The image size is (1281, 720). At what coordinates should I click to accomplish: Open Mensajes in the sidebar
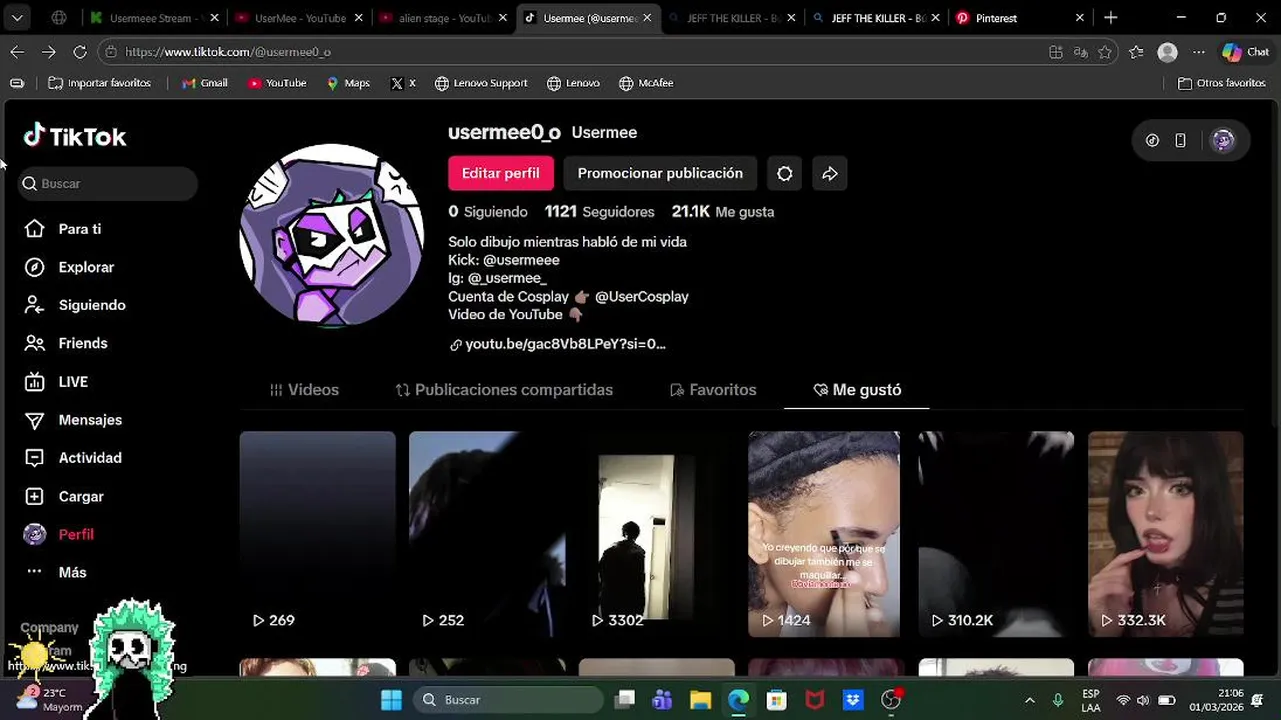[x=73, y=420]
